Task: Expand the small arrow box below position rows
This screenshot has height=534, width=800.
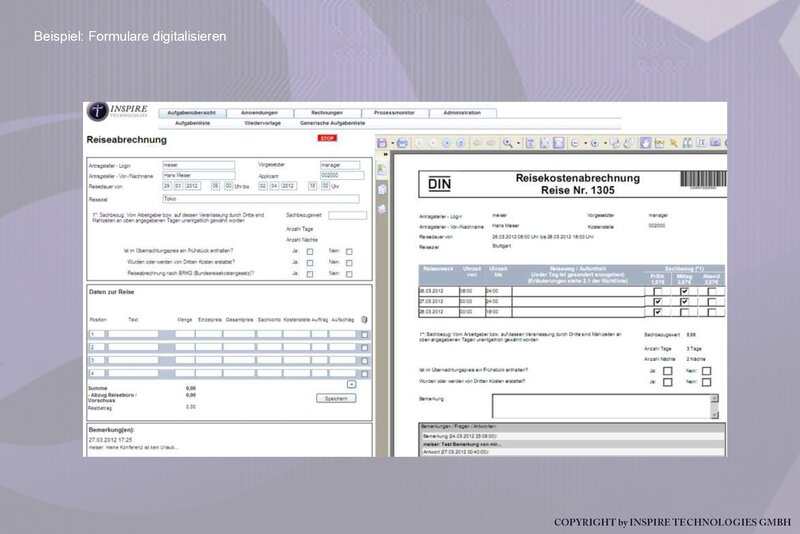Action: [352, 384]
